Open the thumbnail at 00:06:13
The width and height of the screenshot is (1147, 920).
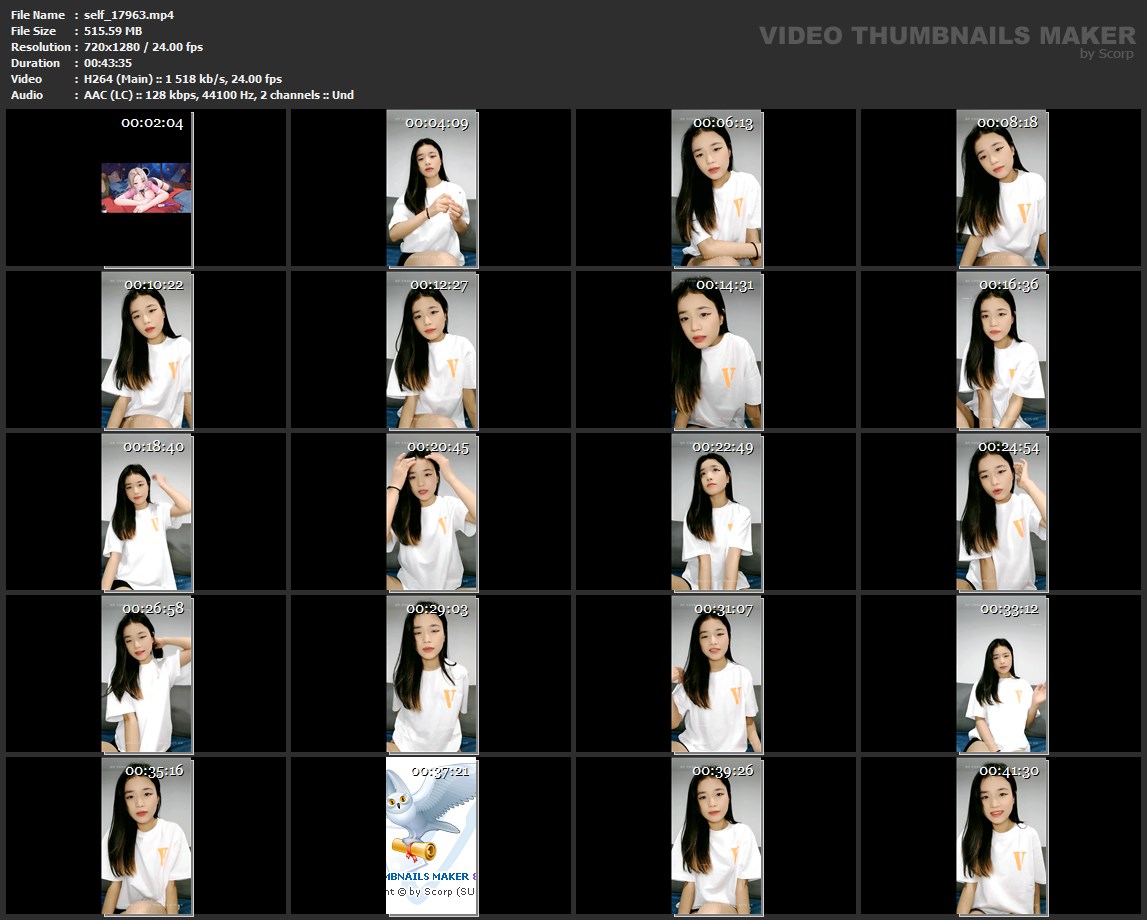click(716, 188)
